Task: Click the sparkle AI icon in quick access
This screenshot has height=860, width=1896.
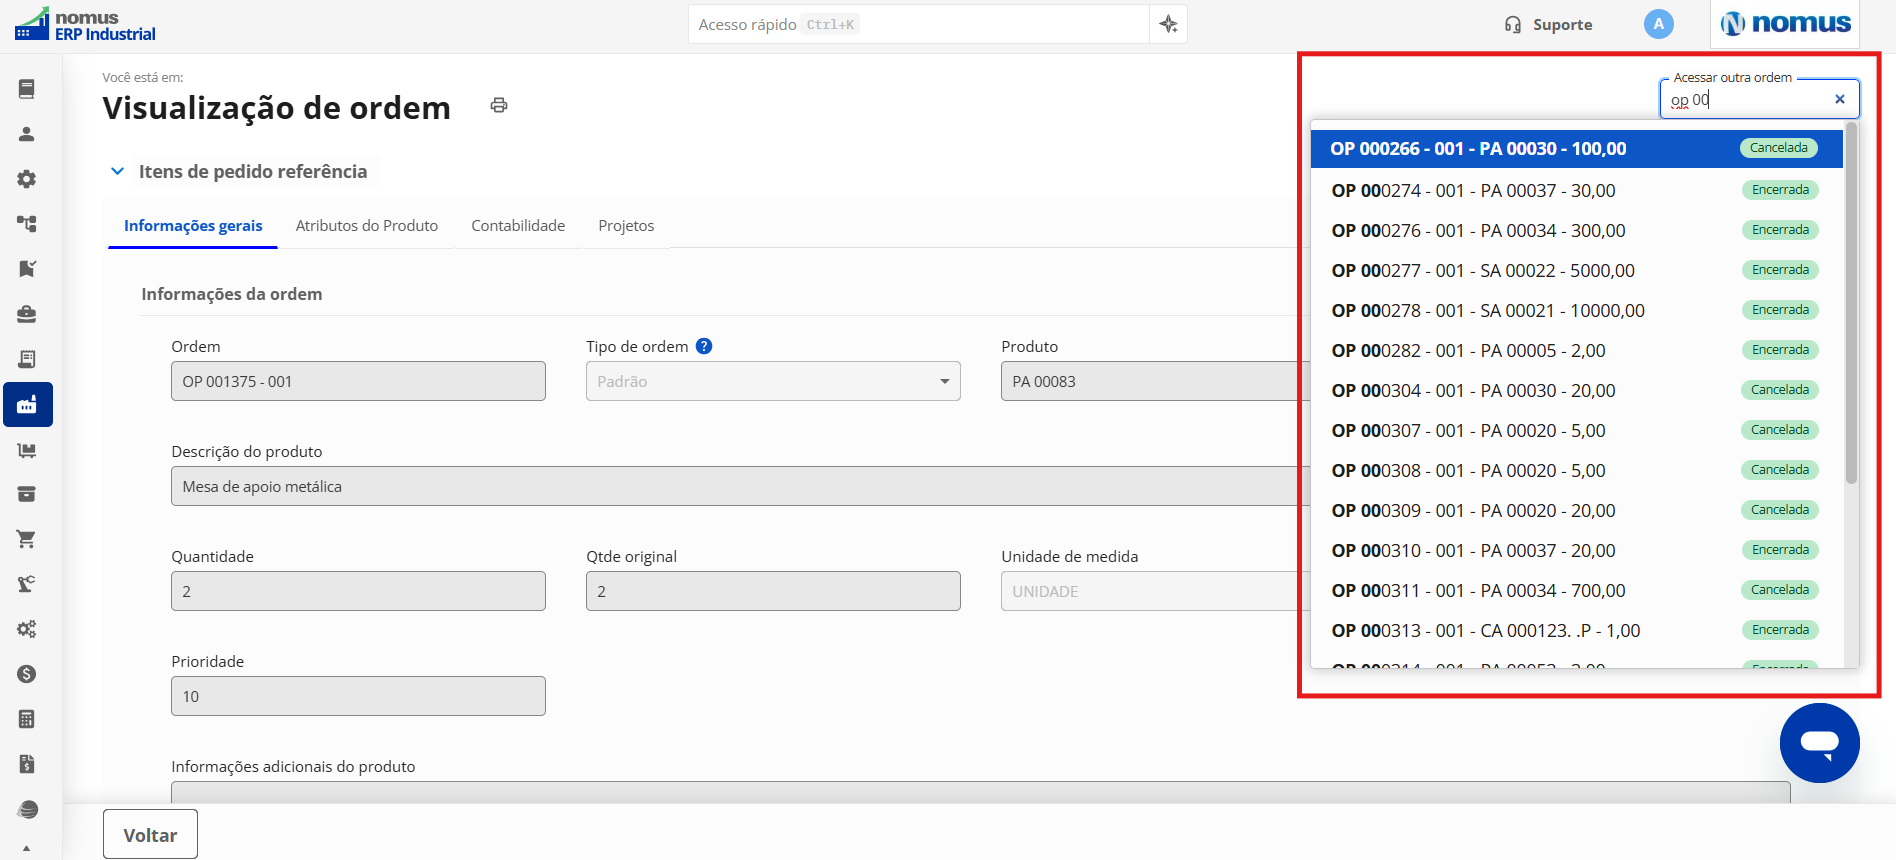Action: (1168, 24)
